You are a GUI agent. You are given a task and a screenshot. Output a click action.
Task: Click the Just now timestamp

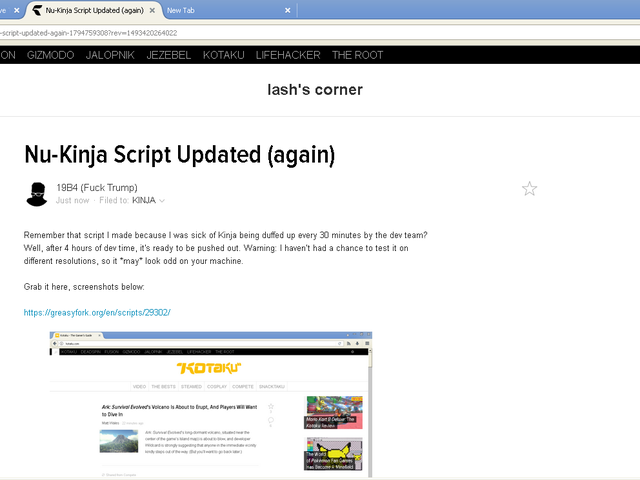72,200
